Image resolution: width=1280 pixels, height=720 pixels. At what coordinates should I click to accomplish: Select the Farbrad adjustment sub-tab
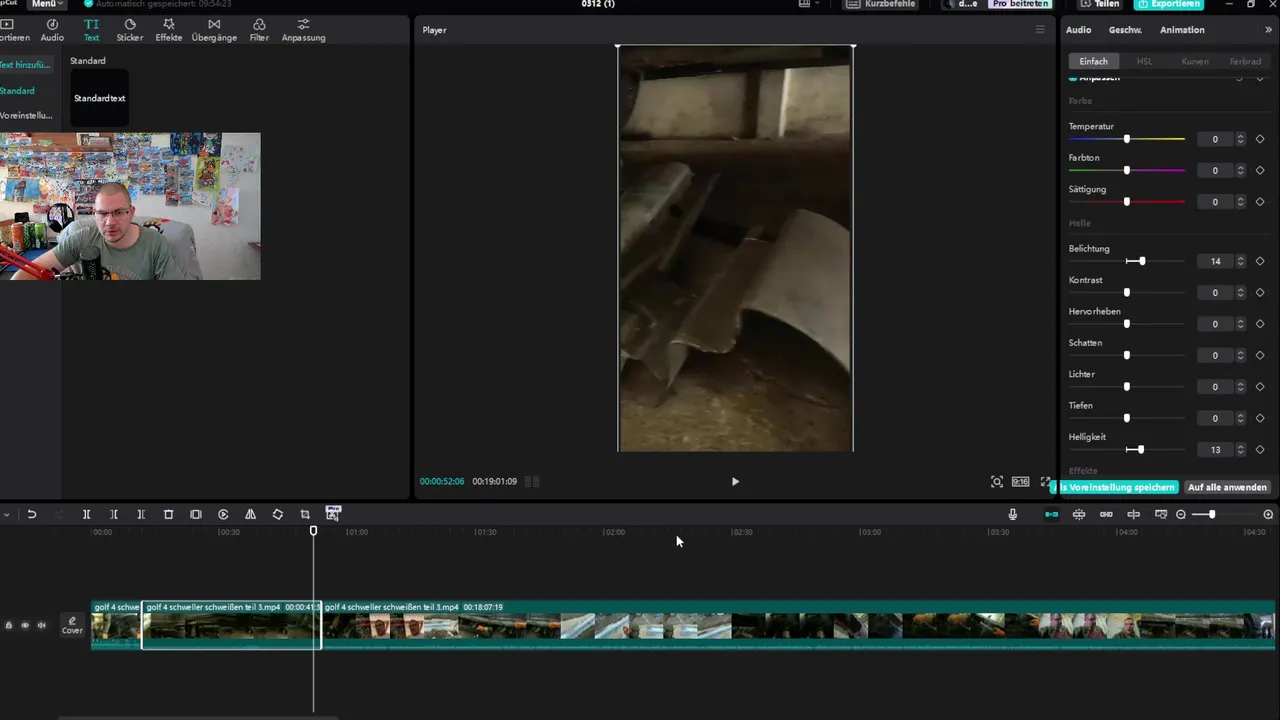(x=1245, y=61)
